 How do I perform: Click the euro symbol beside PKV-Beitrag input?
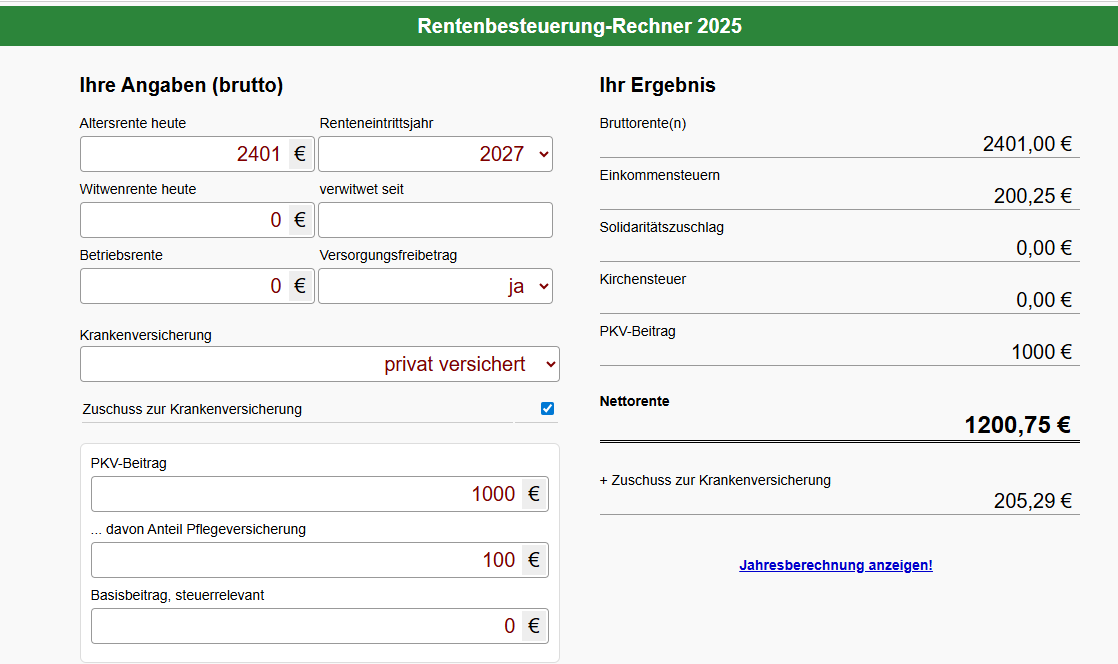coord(534,494)
